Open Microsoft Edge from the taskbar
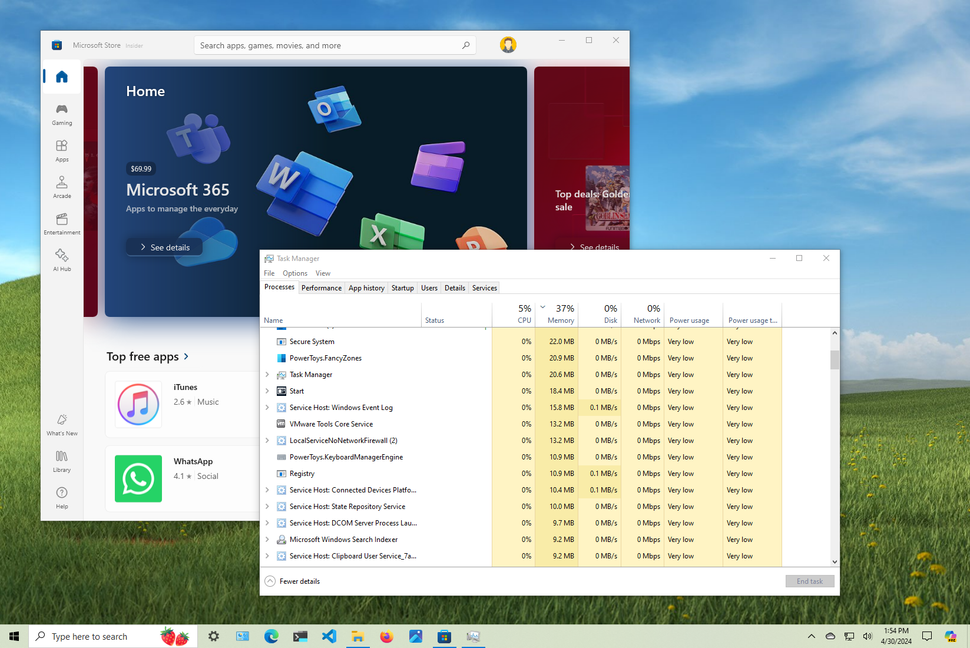 coord(271,636)
